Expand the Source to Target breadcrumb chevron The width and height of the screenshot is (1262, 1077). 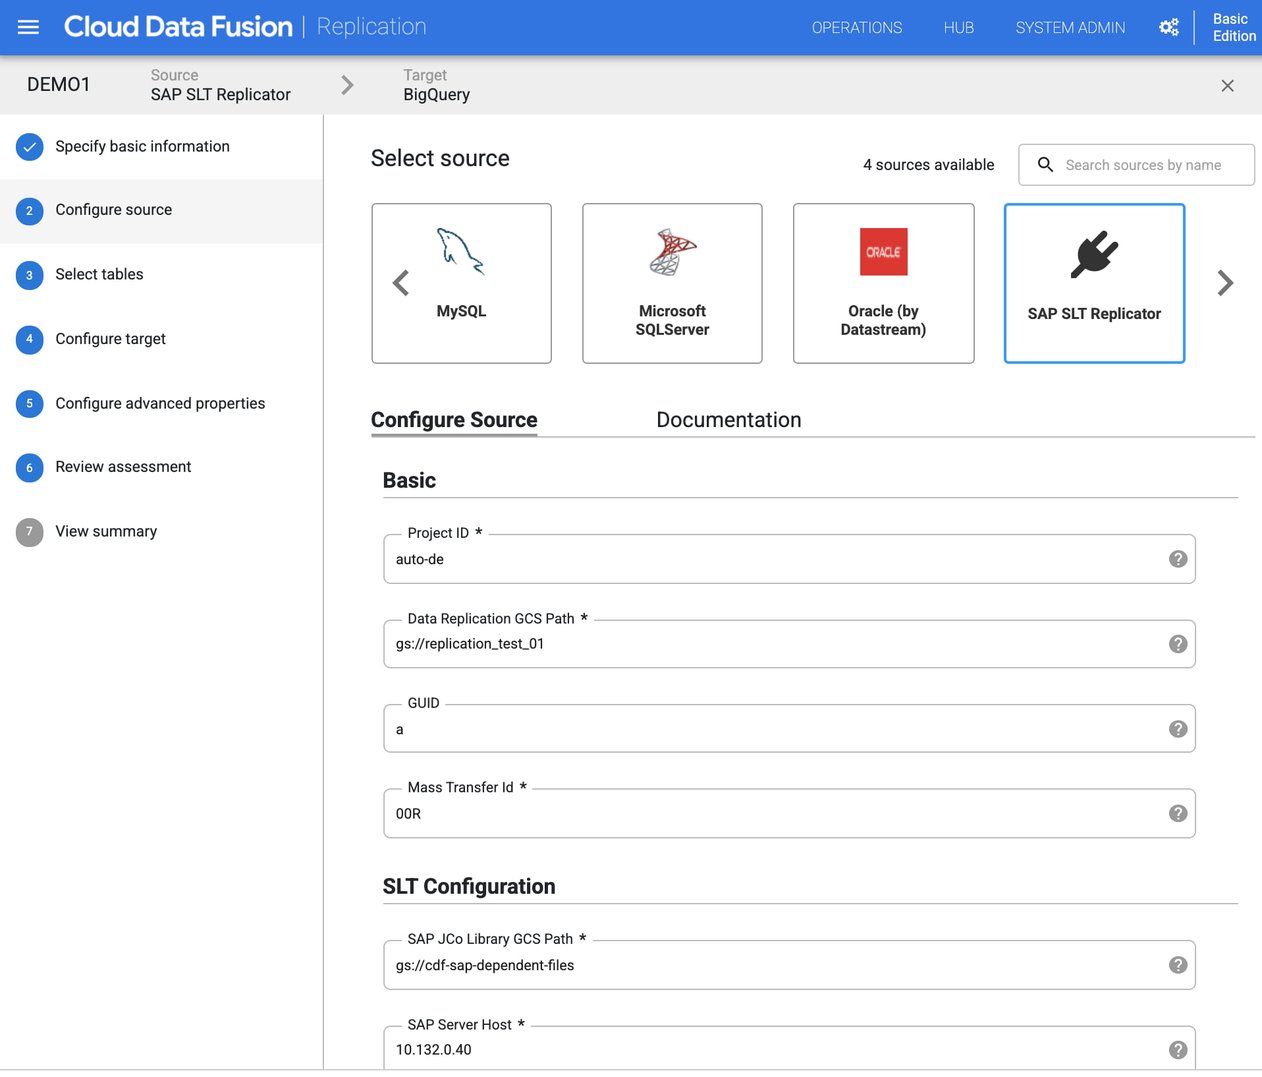pos(347,85)
